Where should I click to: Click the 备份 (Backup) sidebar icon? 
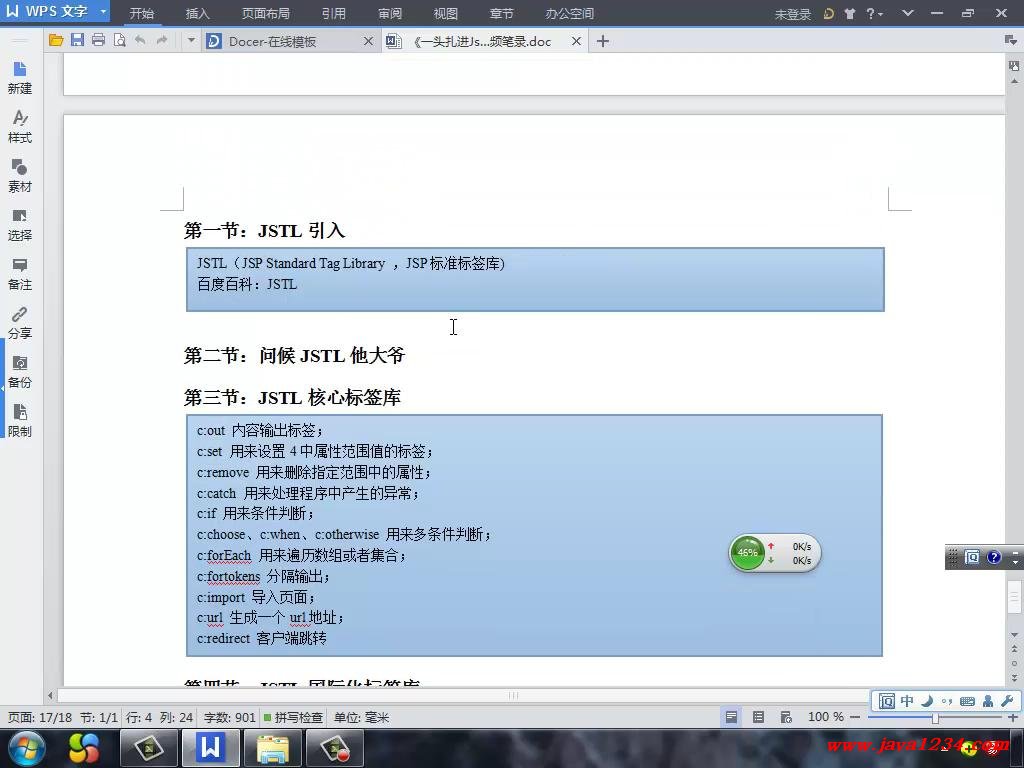[x=20, y=371]
